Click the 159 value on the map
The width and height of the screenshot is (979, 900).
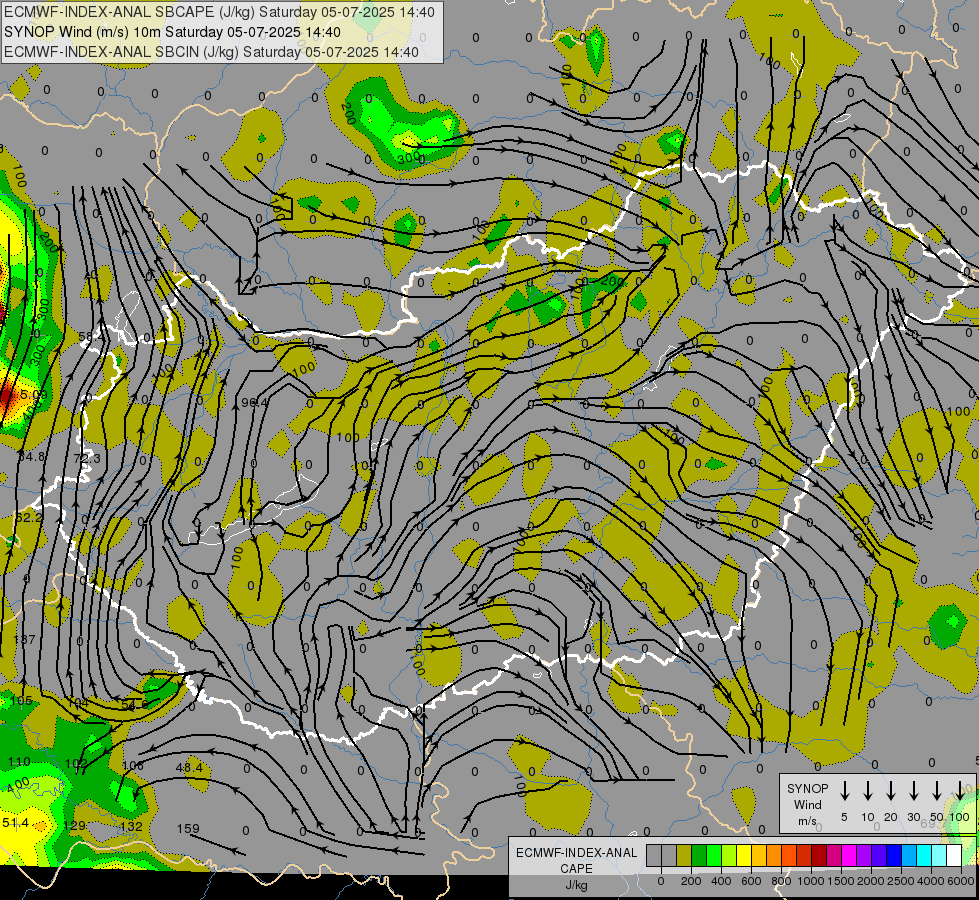coord(188,828)
